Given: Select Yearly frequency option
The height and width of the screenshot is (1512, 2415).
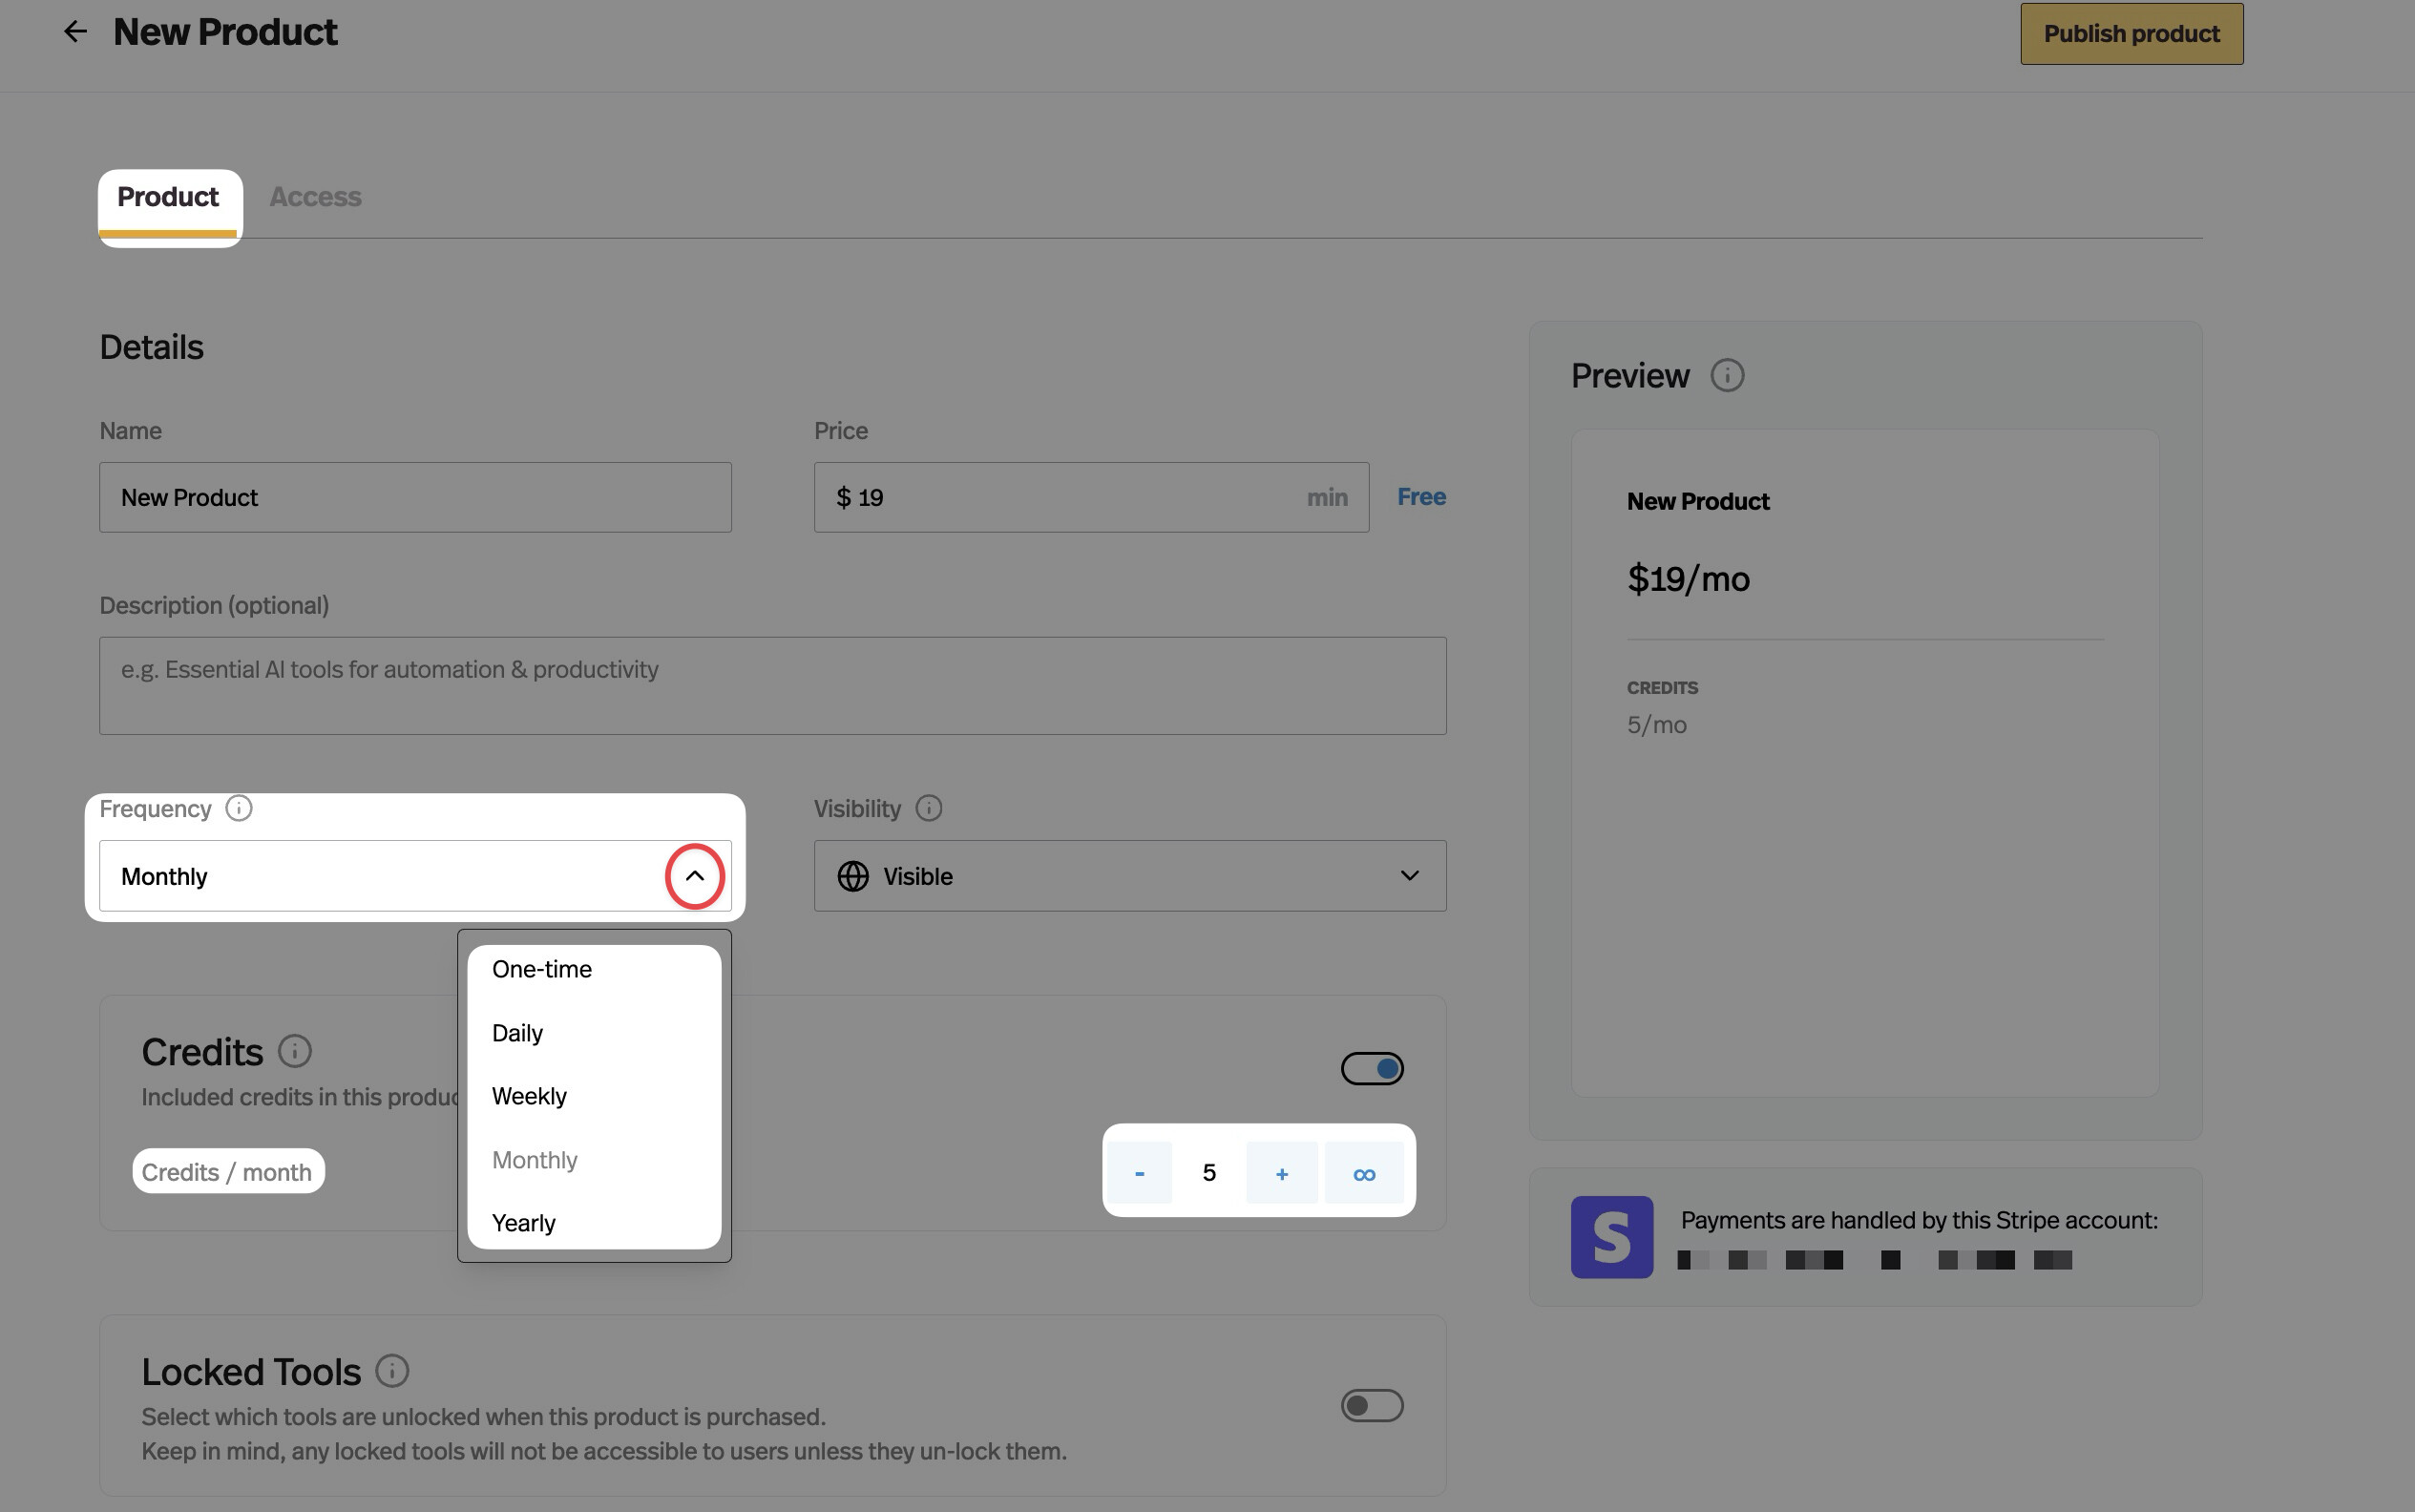Looking at the screenshot, I should tap(524, 1223).
